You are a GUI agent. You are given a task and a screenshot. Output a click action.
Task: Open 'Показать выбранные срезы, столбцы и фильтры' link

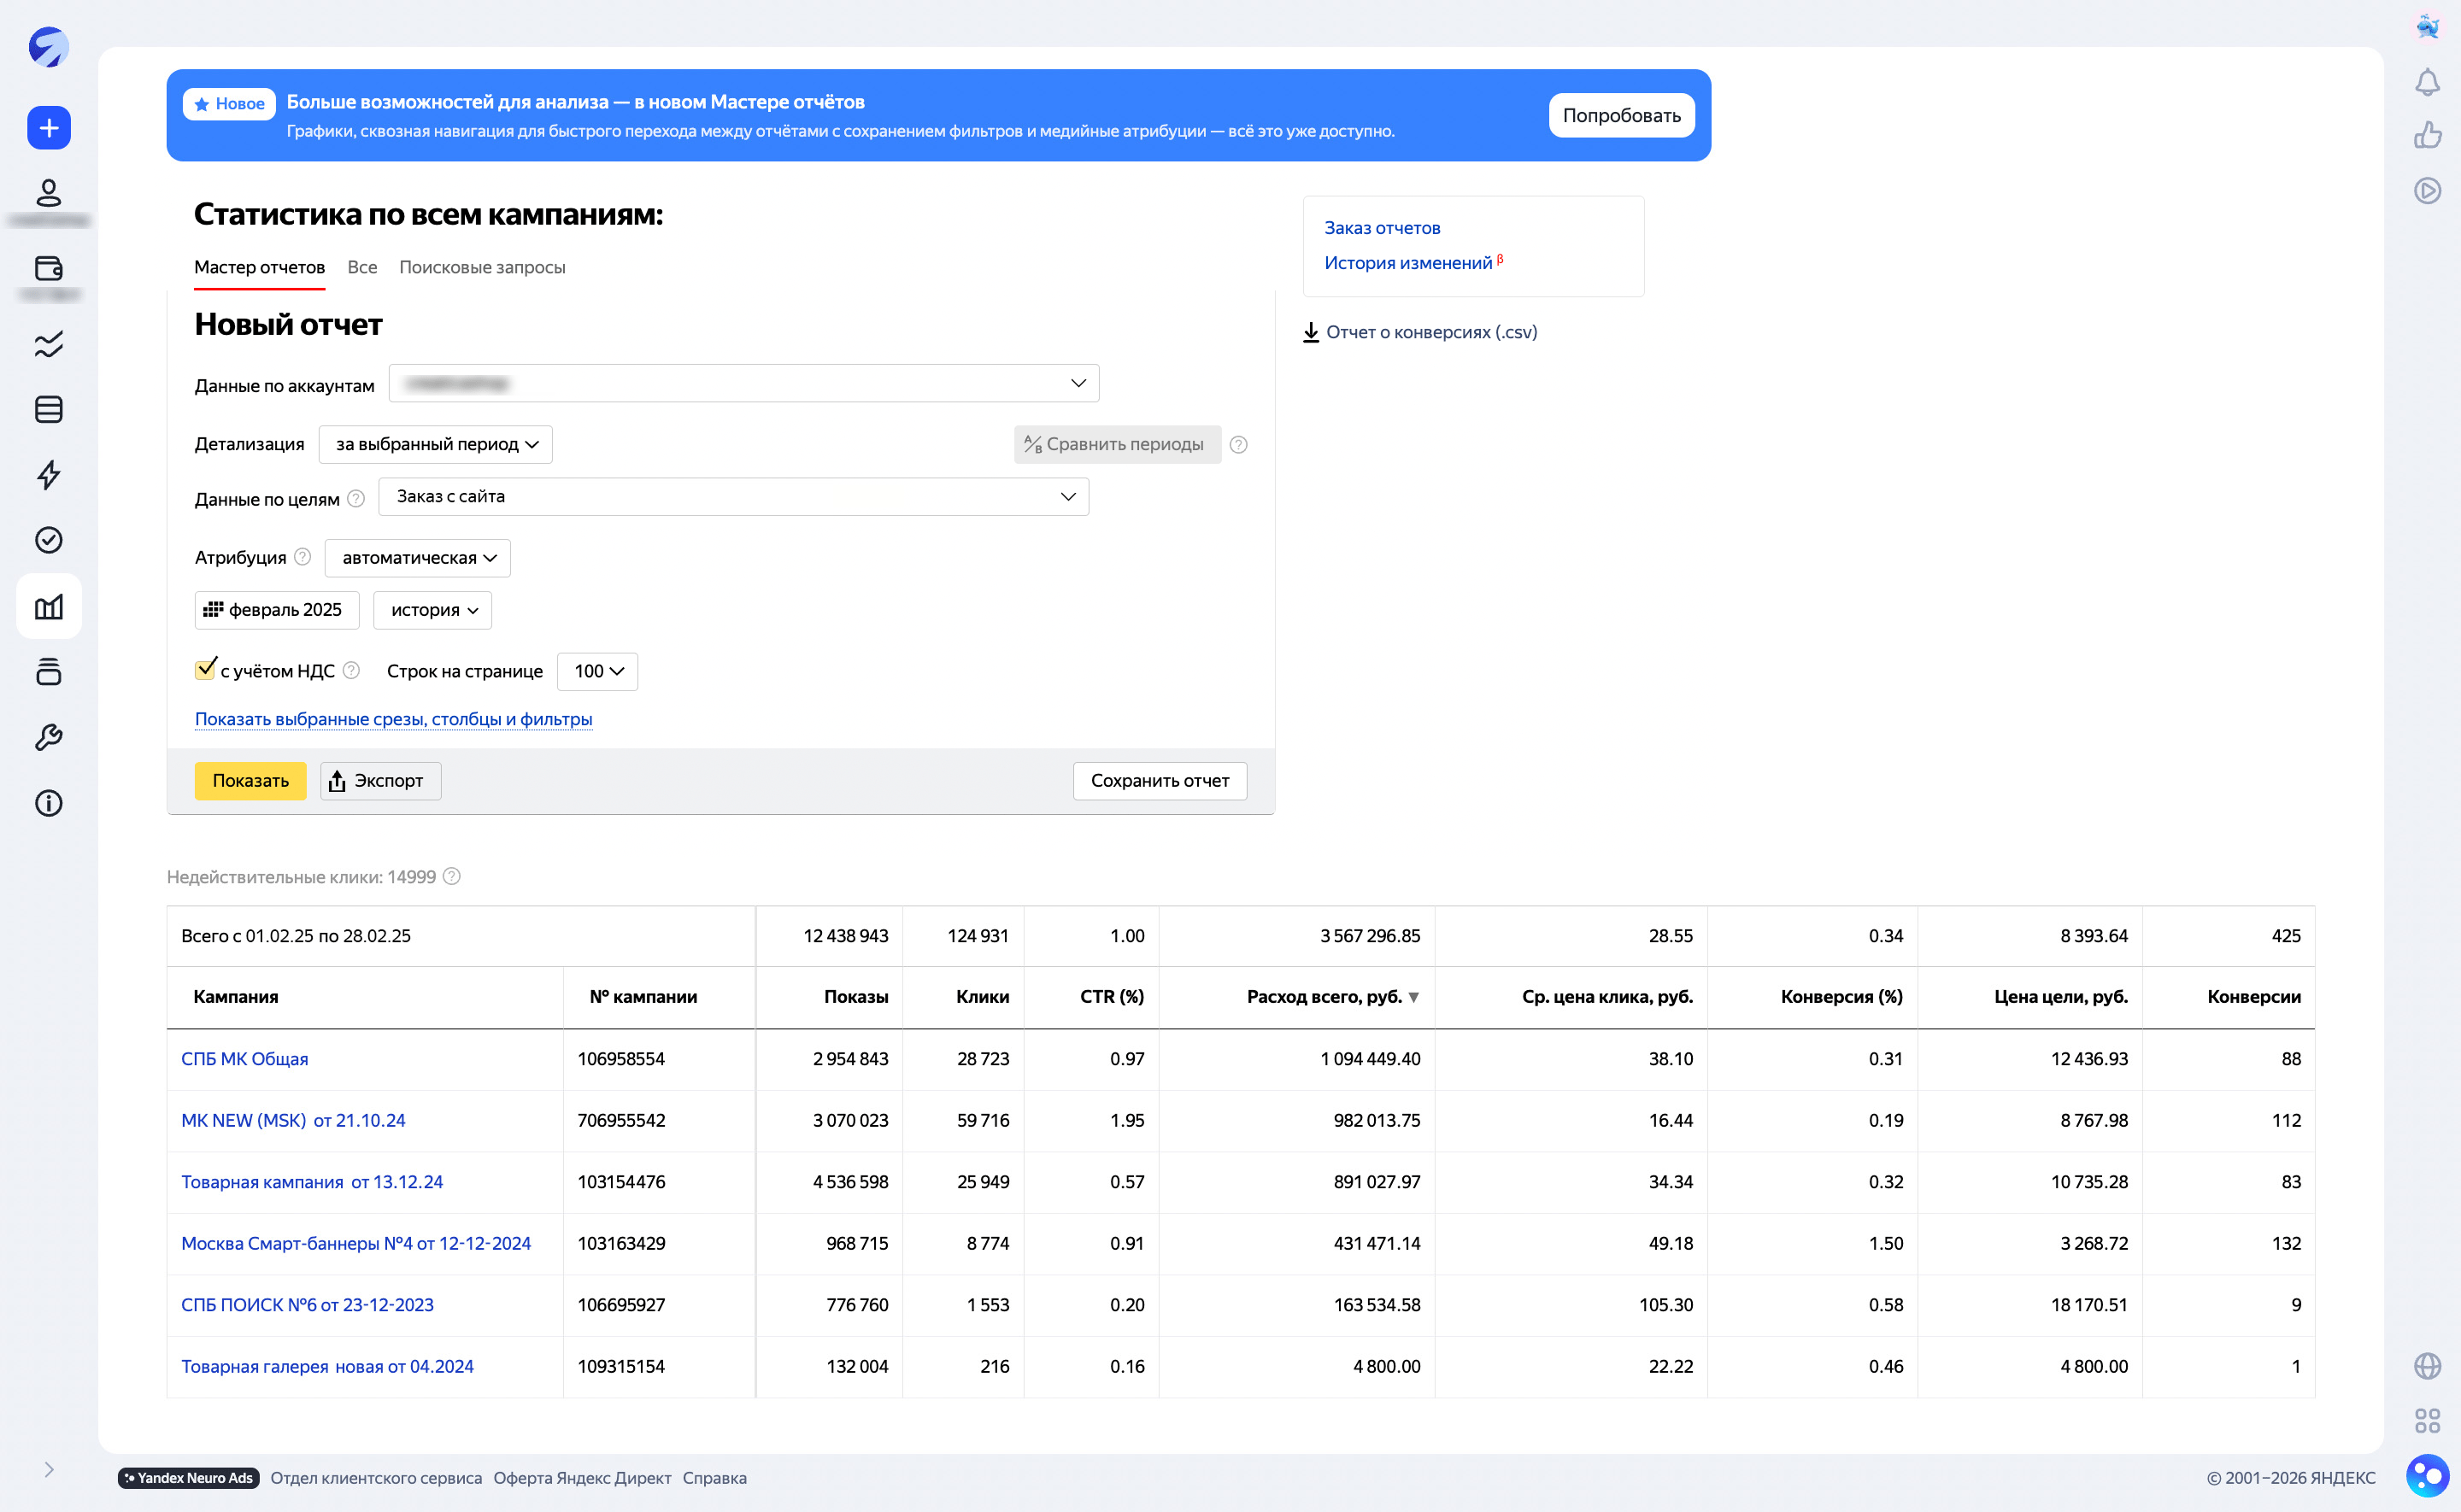(x=393, y=719)
